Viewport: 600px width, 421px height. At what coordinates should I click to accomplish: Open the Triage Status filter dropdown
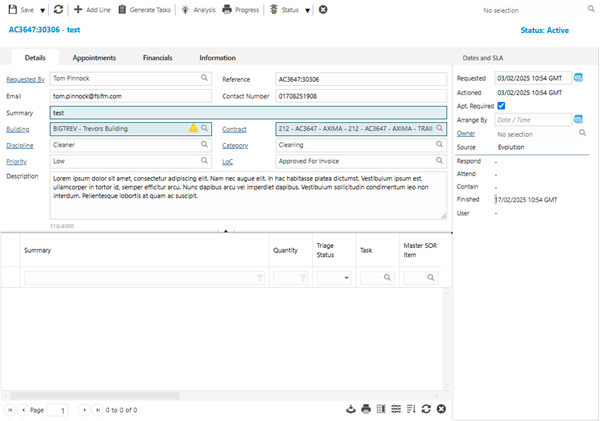point(346,277)
